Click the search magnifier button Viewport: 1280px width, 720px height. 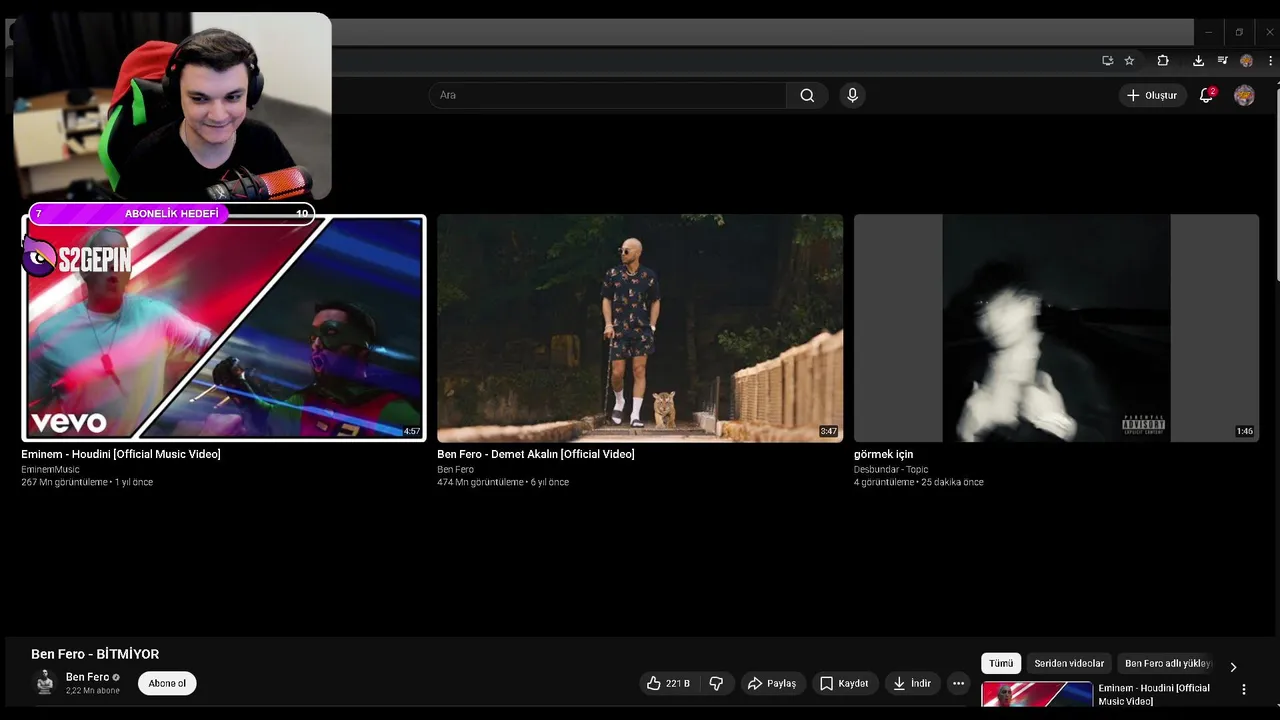(x=807, y=95)
